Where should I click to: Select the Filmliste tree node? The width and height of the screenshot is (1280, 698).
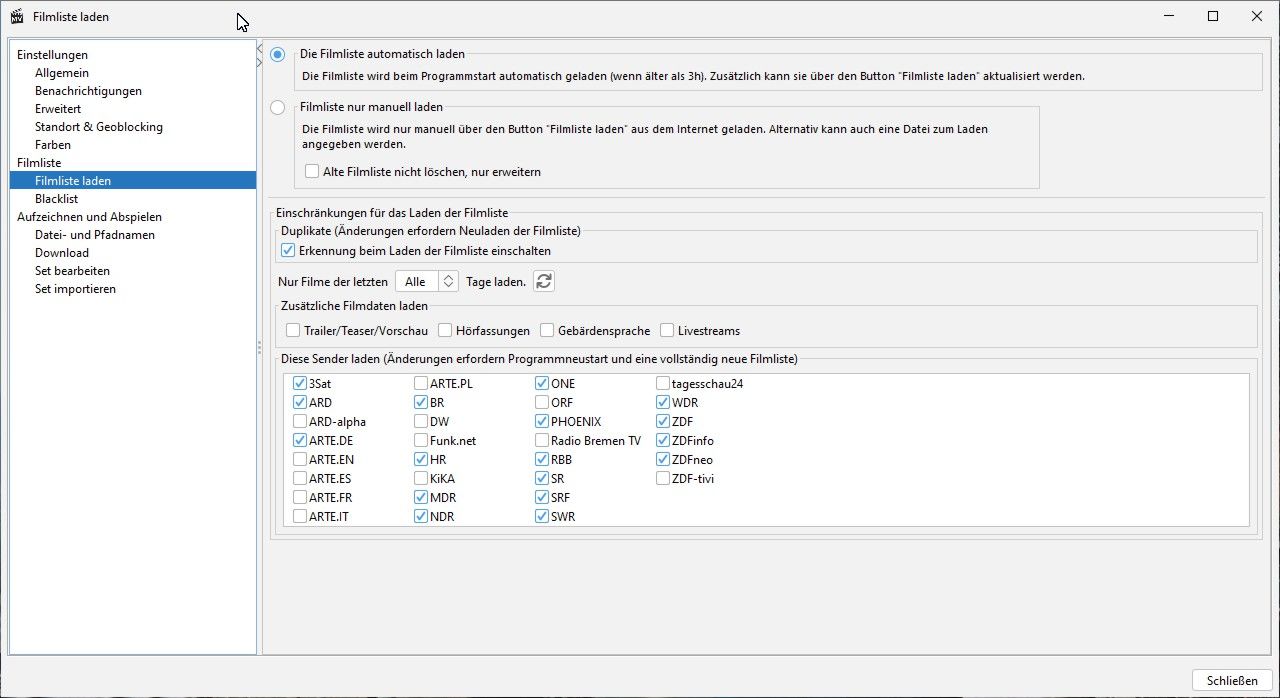39,163
